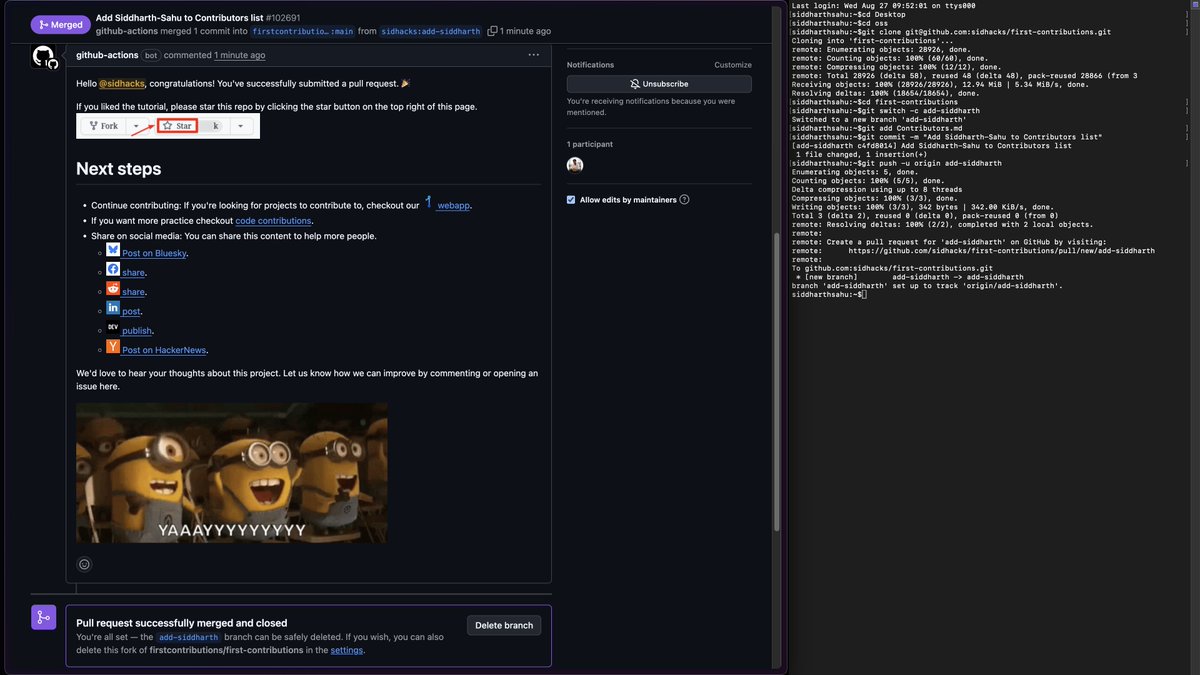Click the pull request title text
Screen dimensions: 1200x675
(x=180, y=17)
